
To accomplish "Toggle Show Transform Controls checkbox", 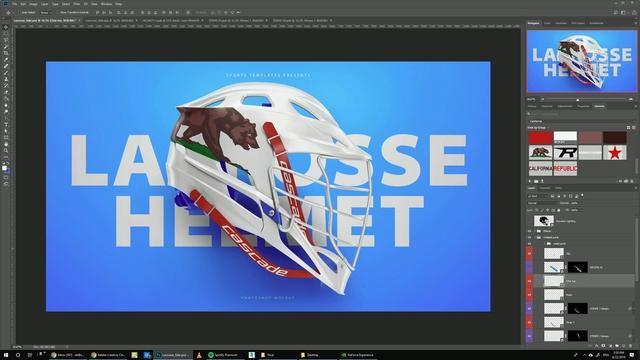I will [x=58, y=13].
